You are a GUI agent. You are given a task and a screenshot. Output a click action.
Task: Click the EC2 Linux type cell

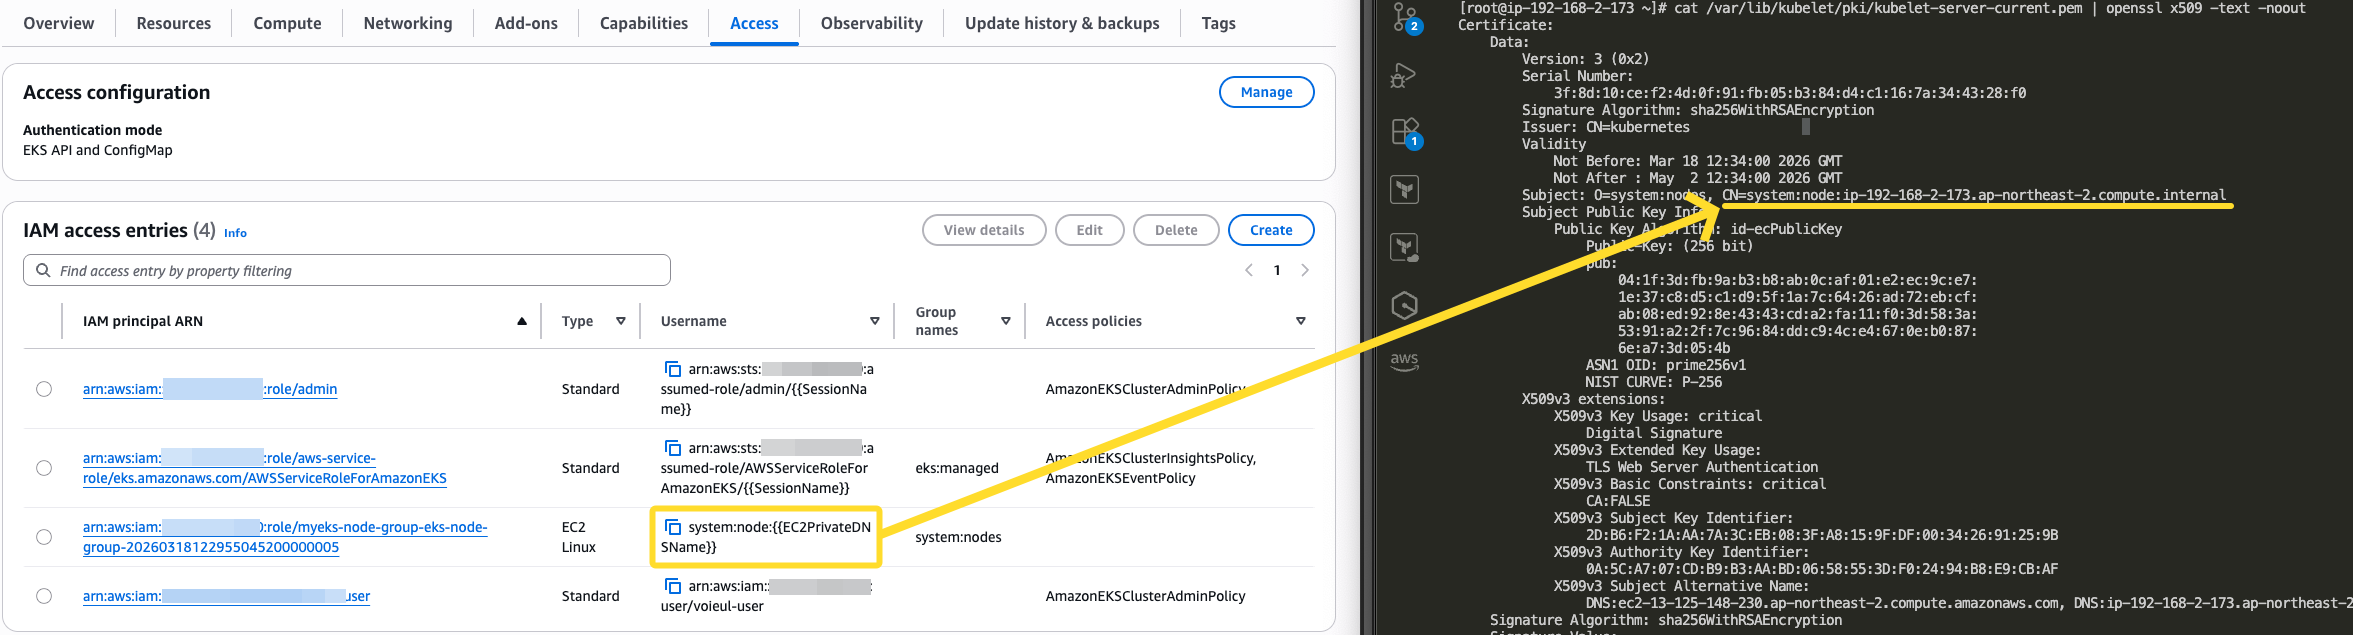579,537
